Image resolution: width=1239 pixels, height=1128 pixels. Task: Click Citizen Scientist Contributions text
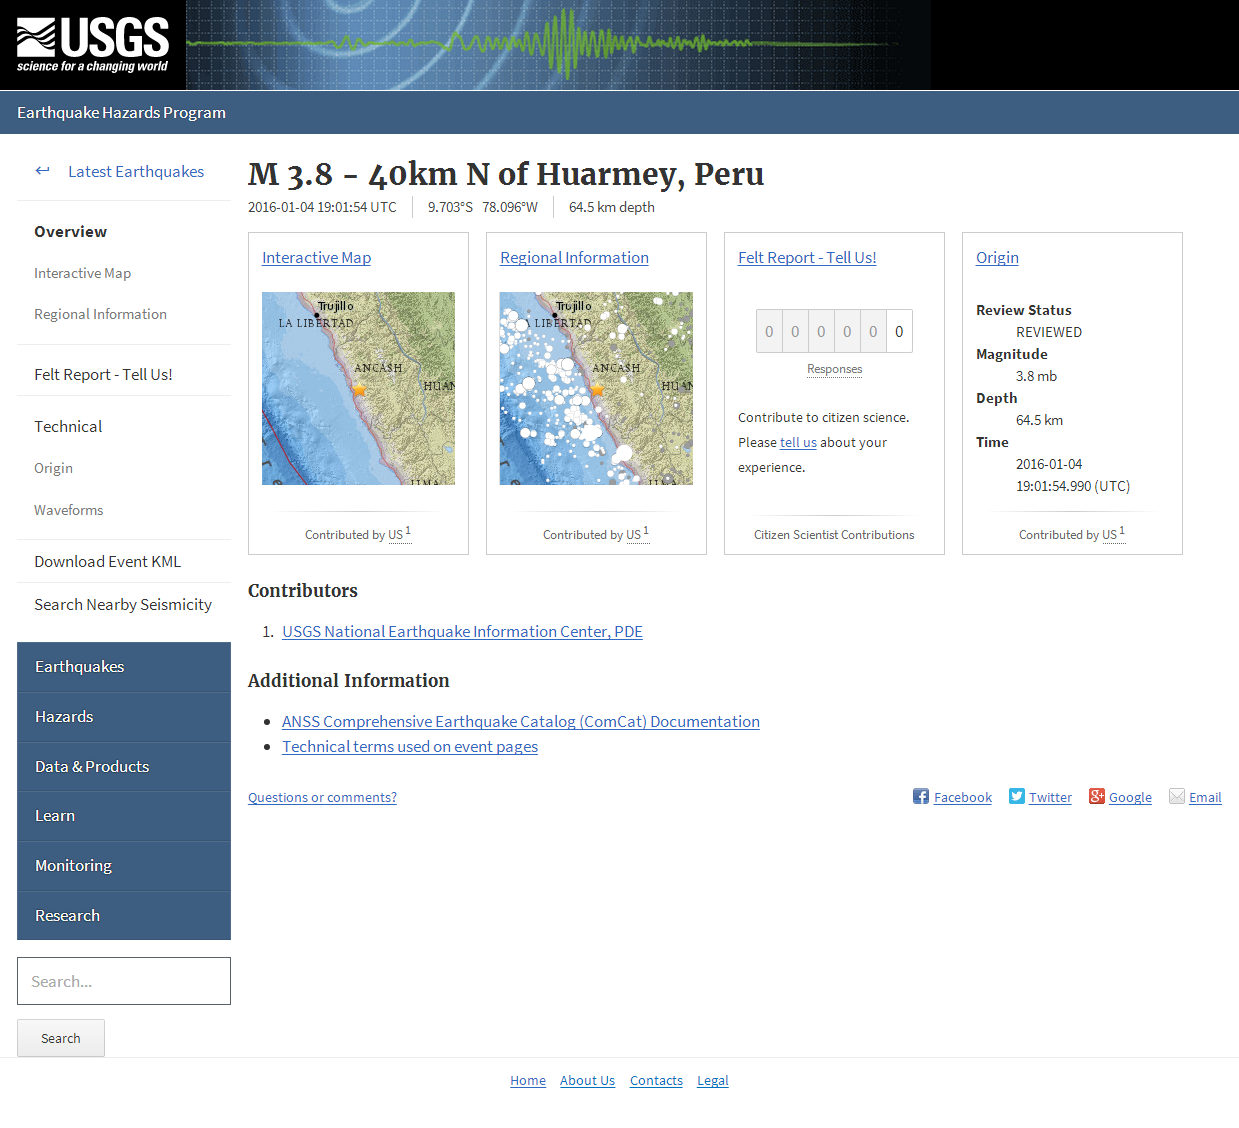tap(834, 535)
